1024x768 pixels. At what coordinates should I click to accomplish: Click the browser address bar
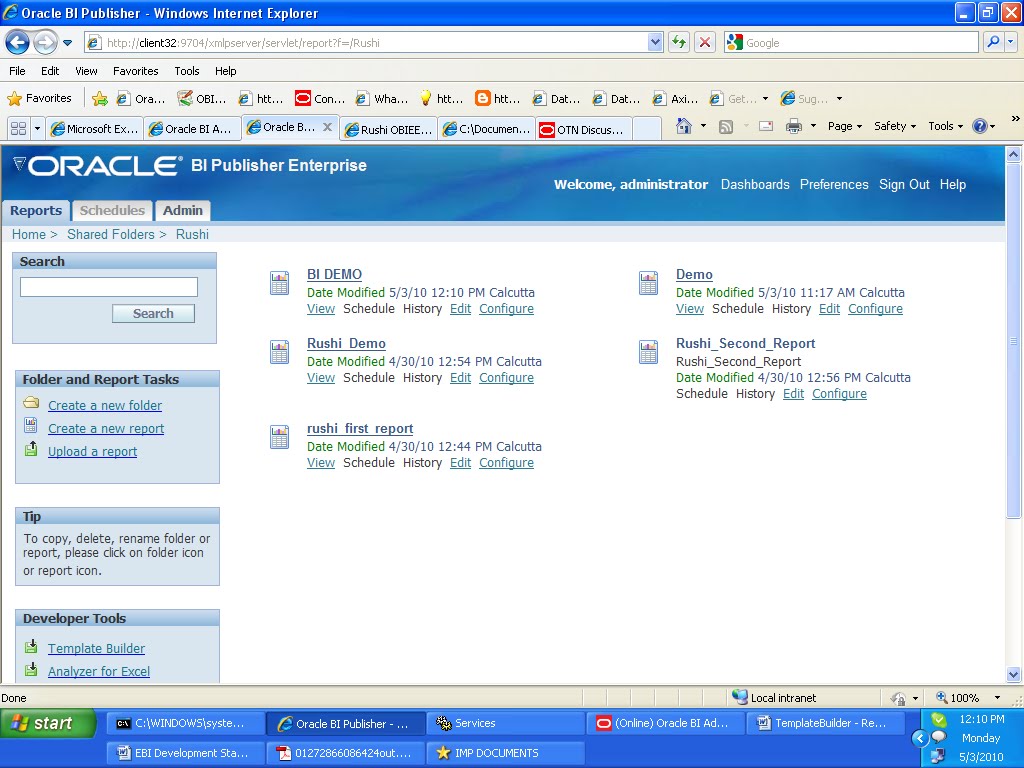click(x=374, y=42)
